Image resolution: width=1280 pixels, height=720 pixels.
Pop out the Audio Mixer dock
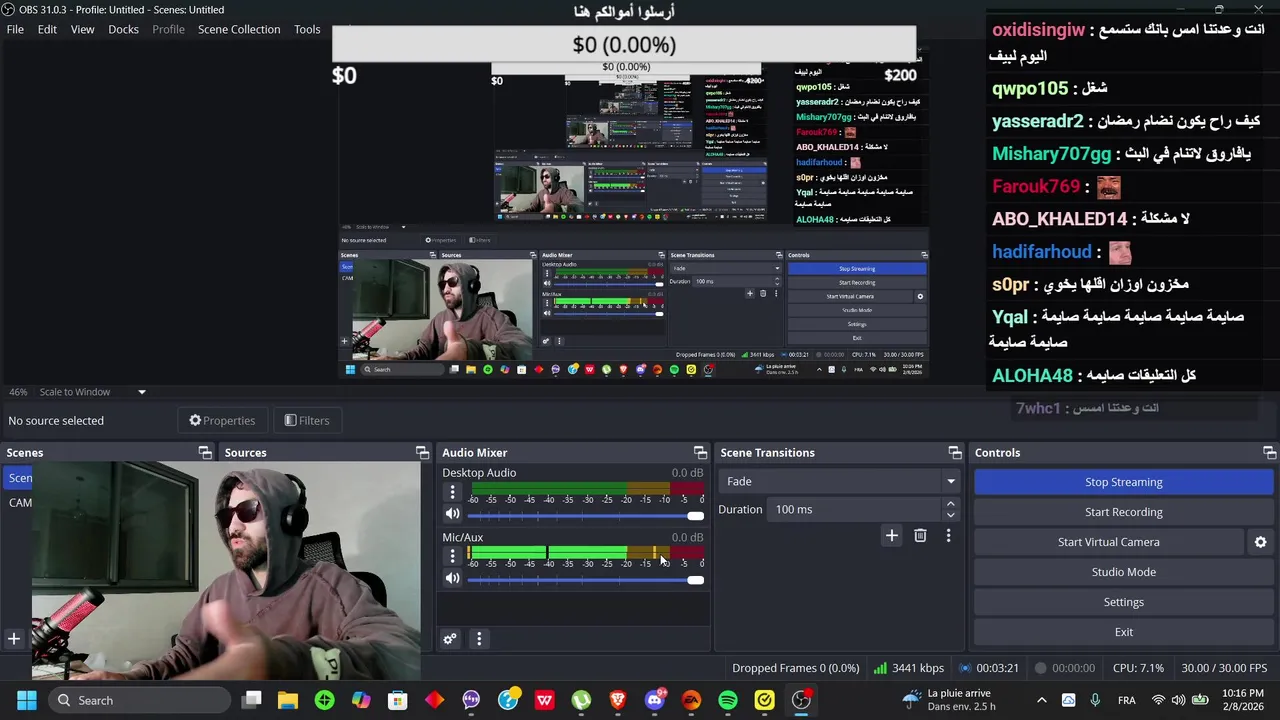pos(700,453)
